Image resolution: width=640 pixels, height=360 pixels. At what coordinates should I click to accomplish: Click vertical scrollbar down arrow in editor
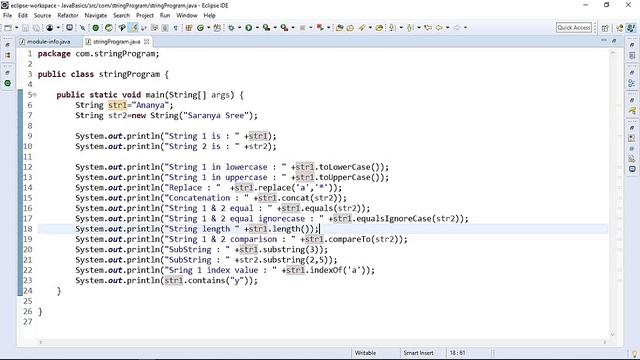613,334
